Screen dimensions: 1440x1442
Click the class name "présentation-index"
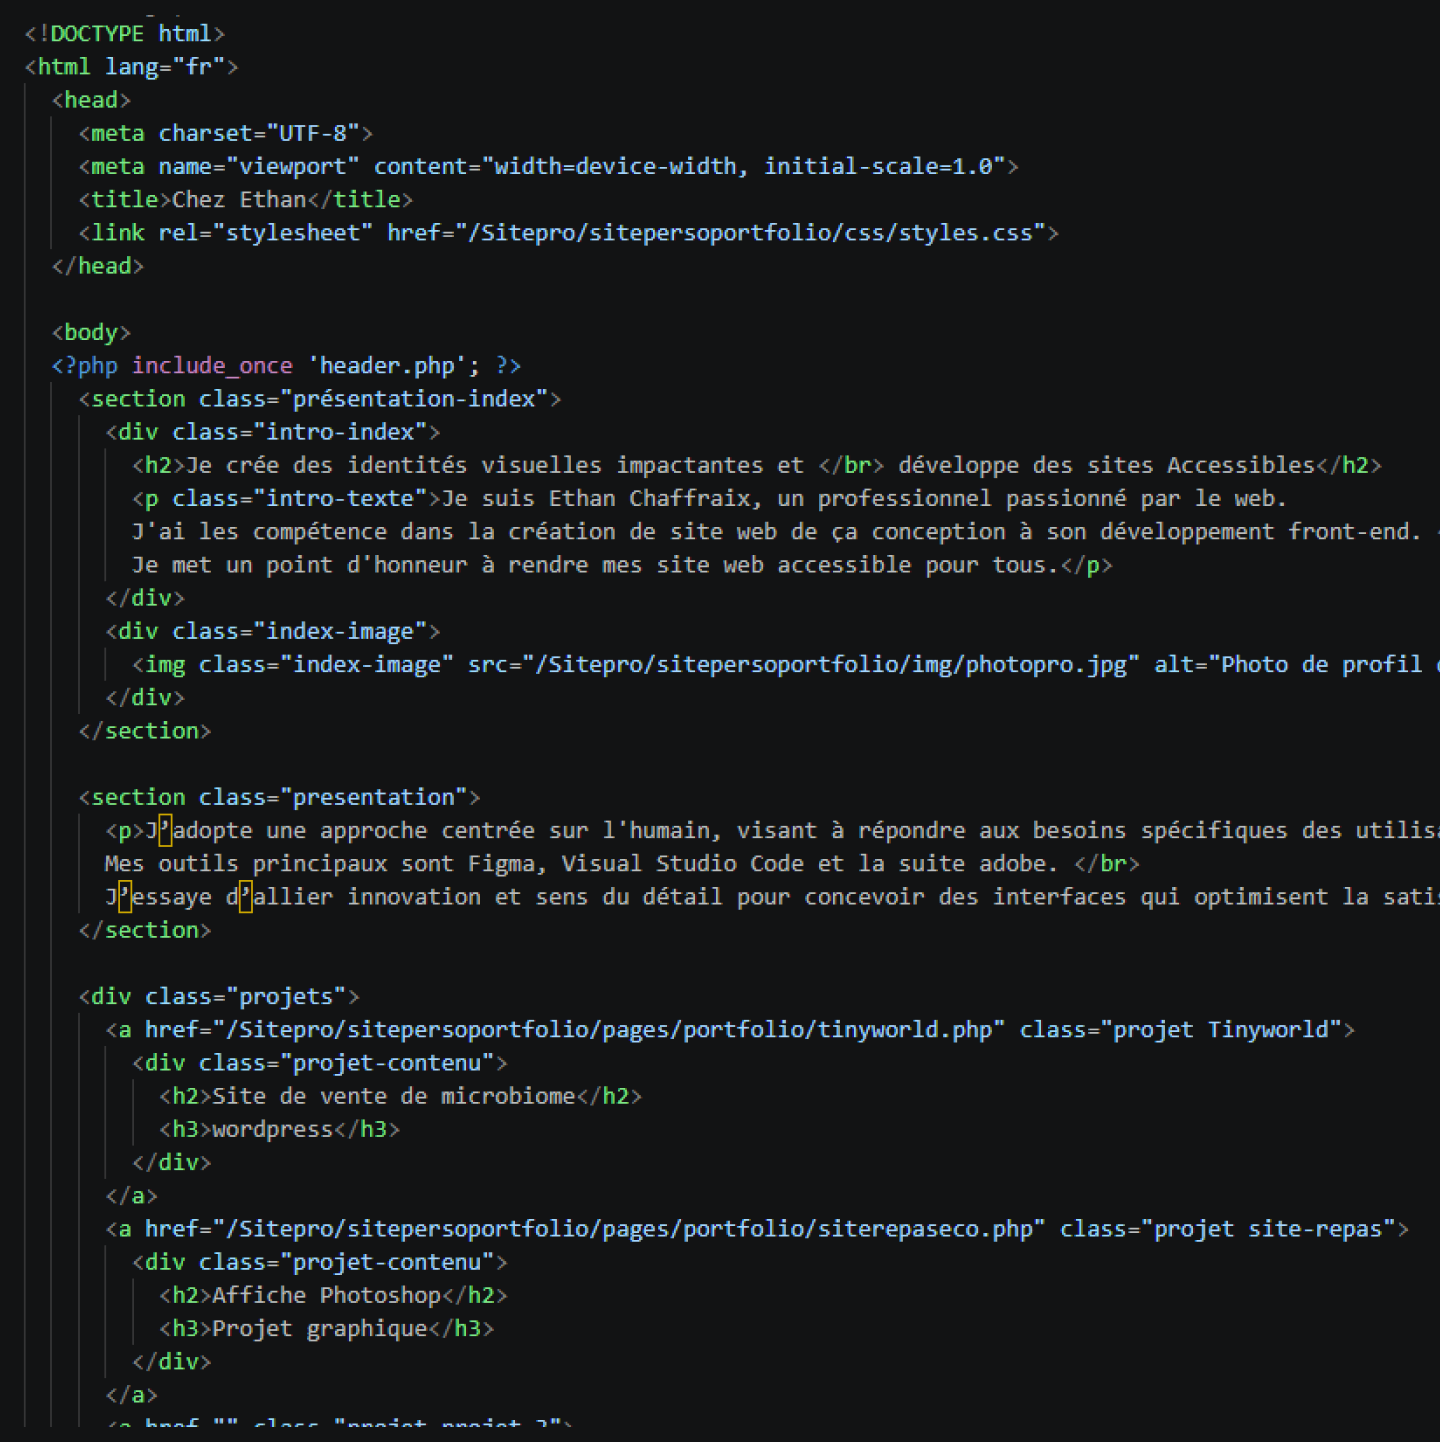pyautogui.click(x=414, y=398)
